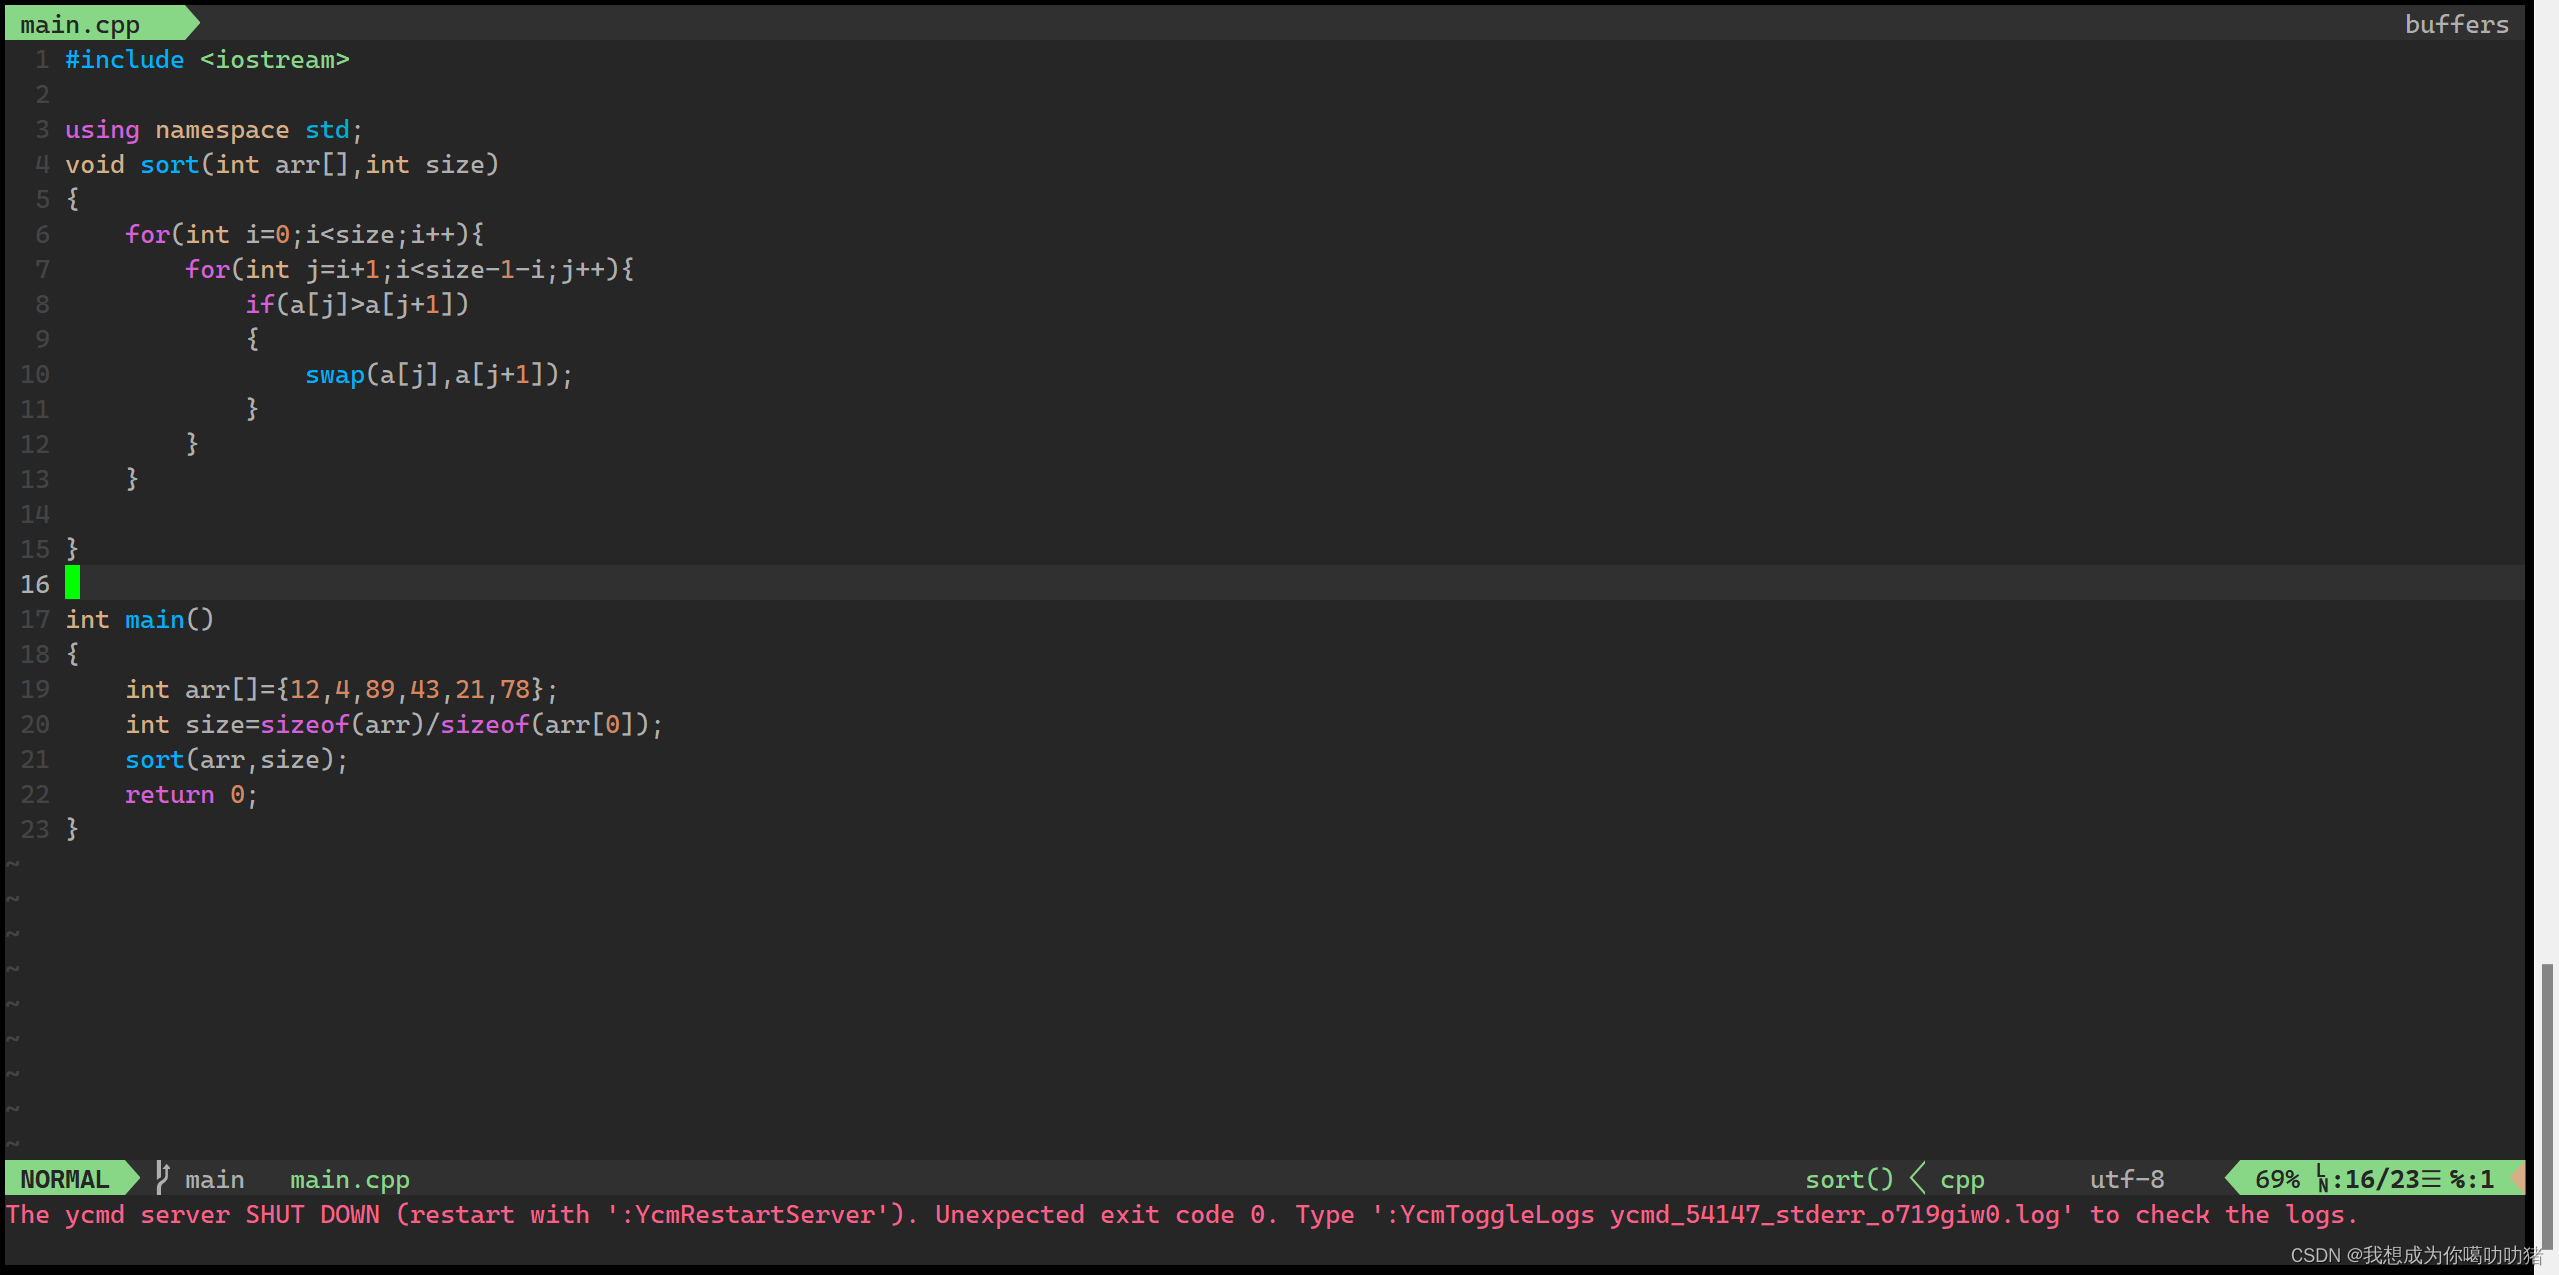Click the outer 'for(int i=0;i<size;i++){' line
This screenshot has height=1275, width=2559.
point(304,235)
